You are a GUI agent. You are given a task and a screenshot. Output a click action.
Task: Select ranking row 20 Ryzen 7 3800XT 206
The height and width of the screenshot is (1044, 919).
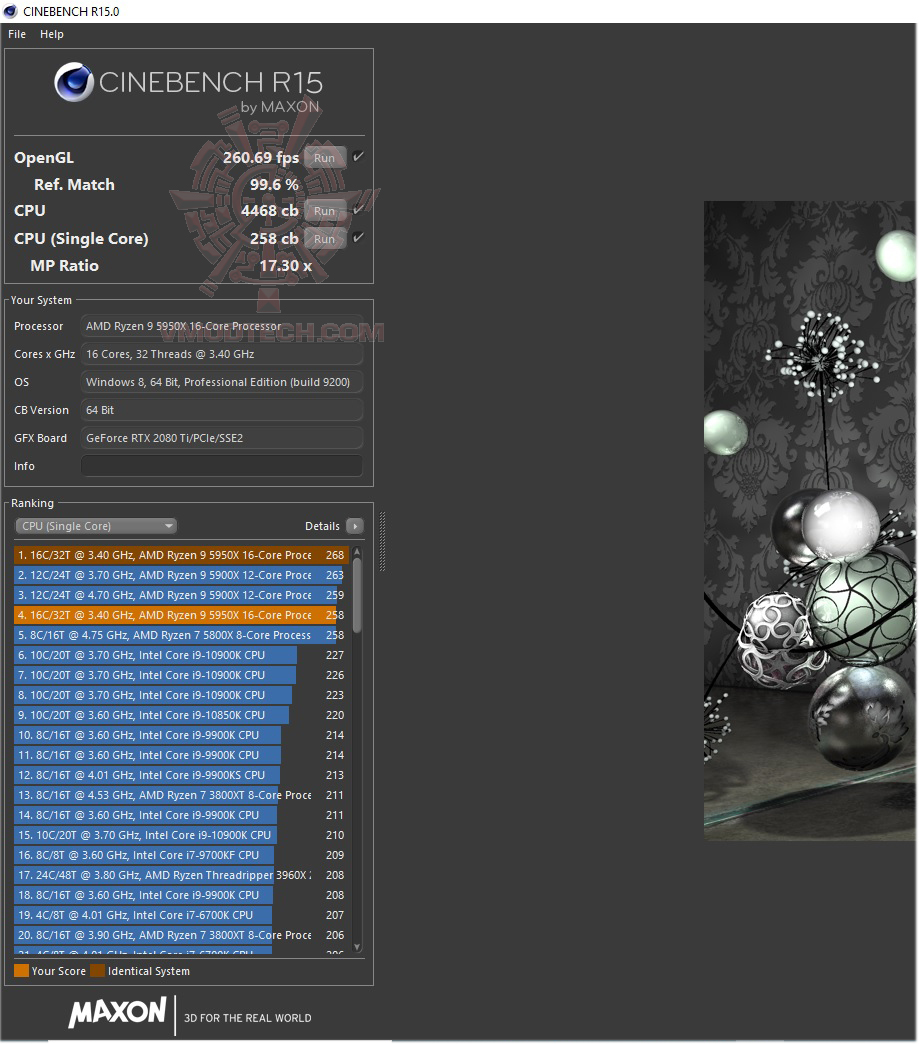(x=181, y=935)
